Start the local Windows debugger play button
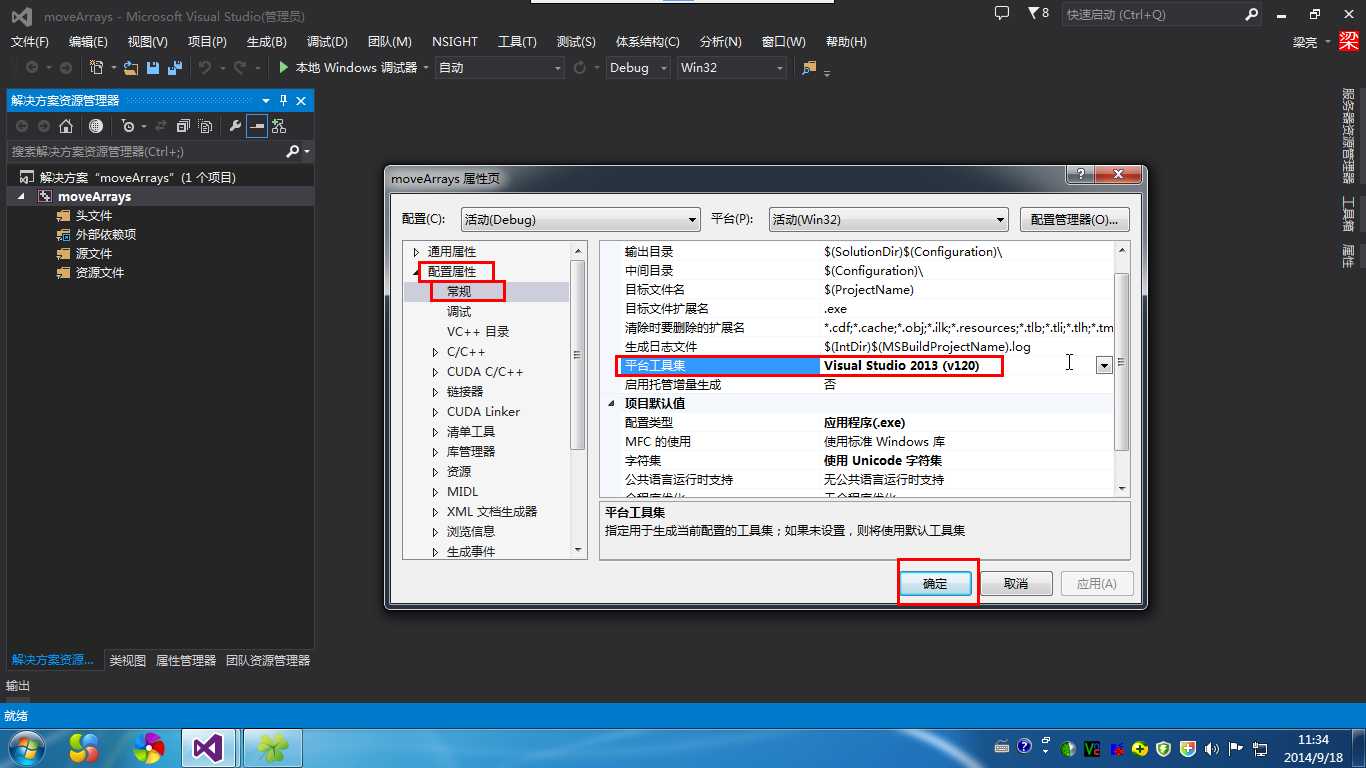The height and width of the screenshot is (768, 1366). click(284, 67)
